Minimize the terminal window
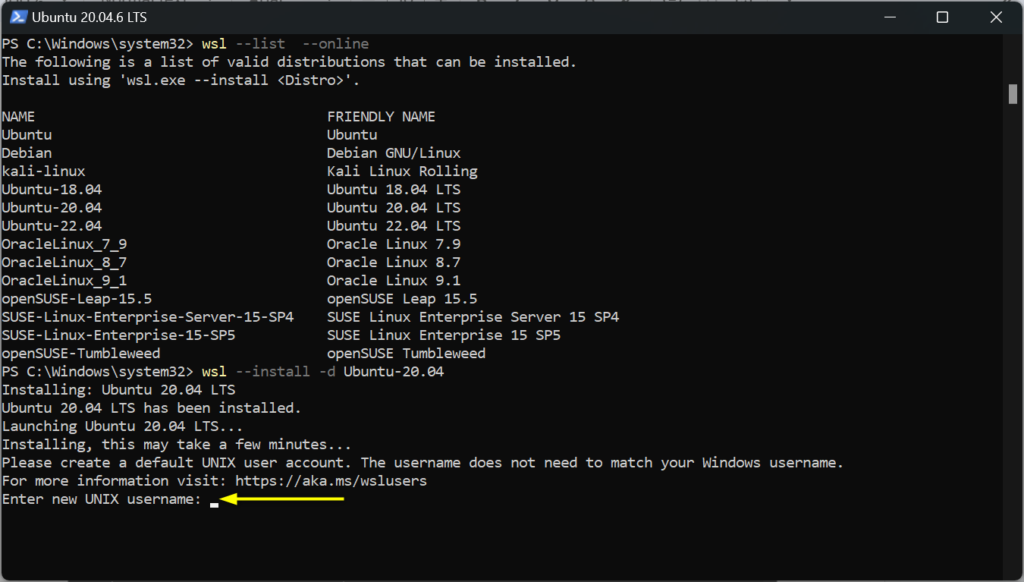This screenshot has height=582, width=1024. pos(890,17)
